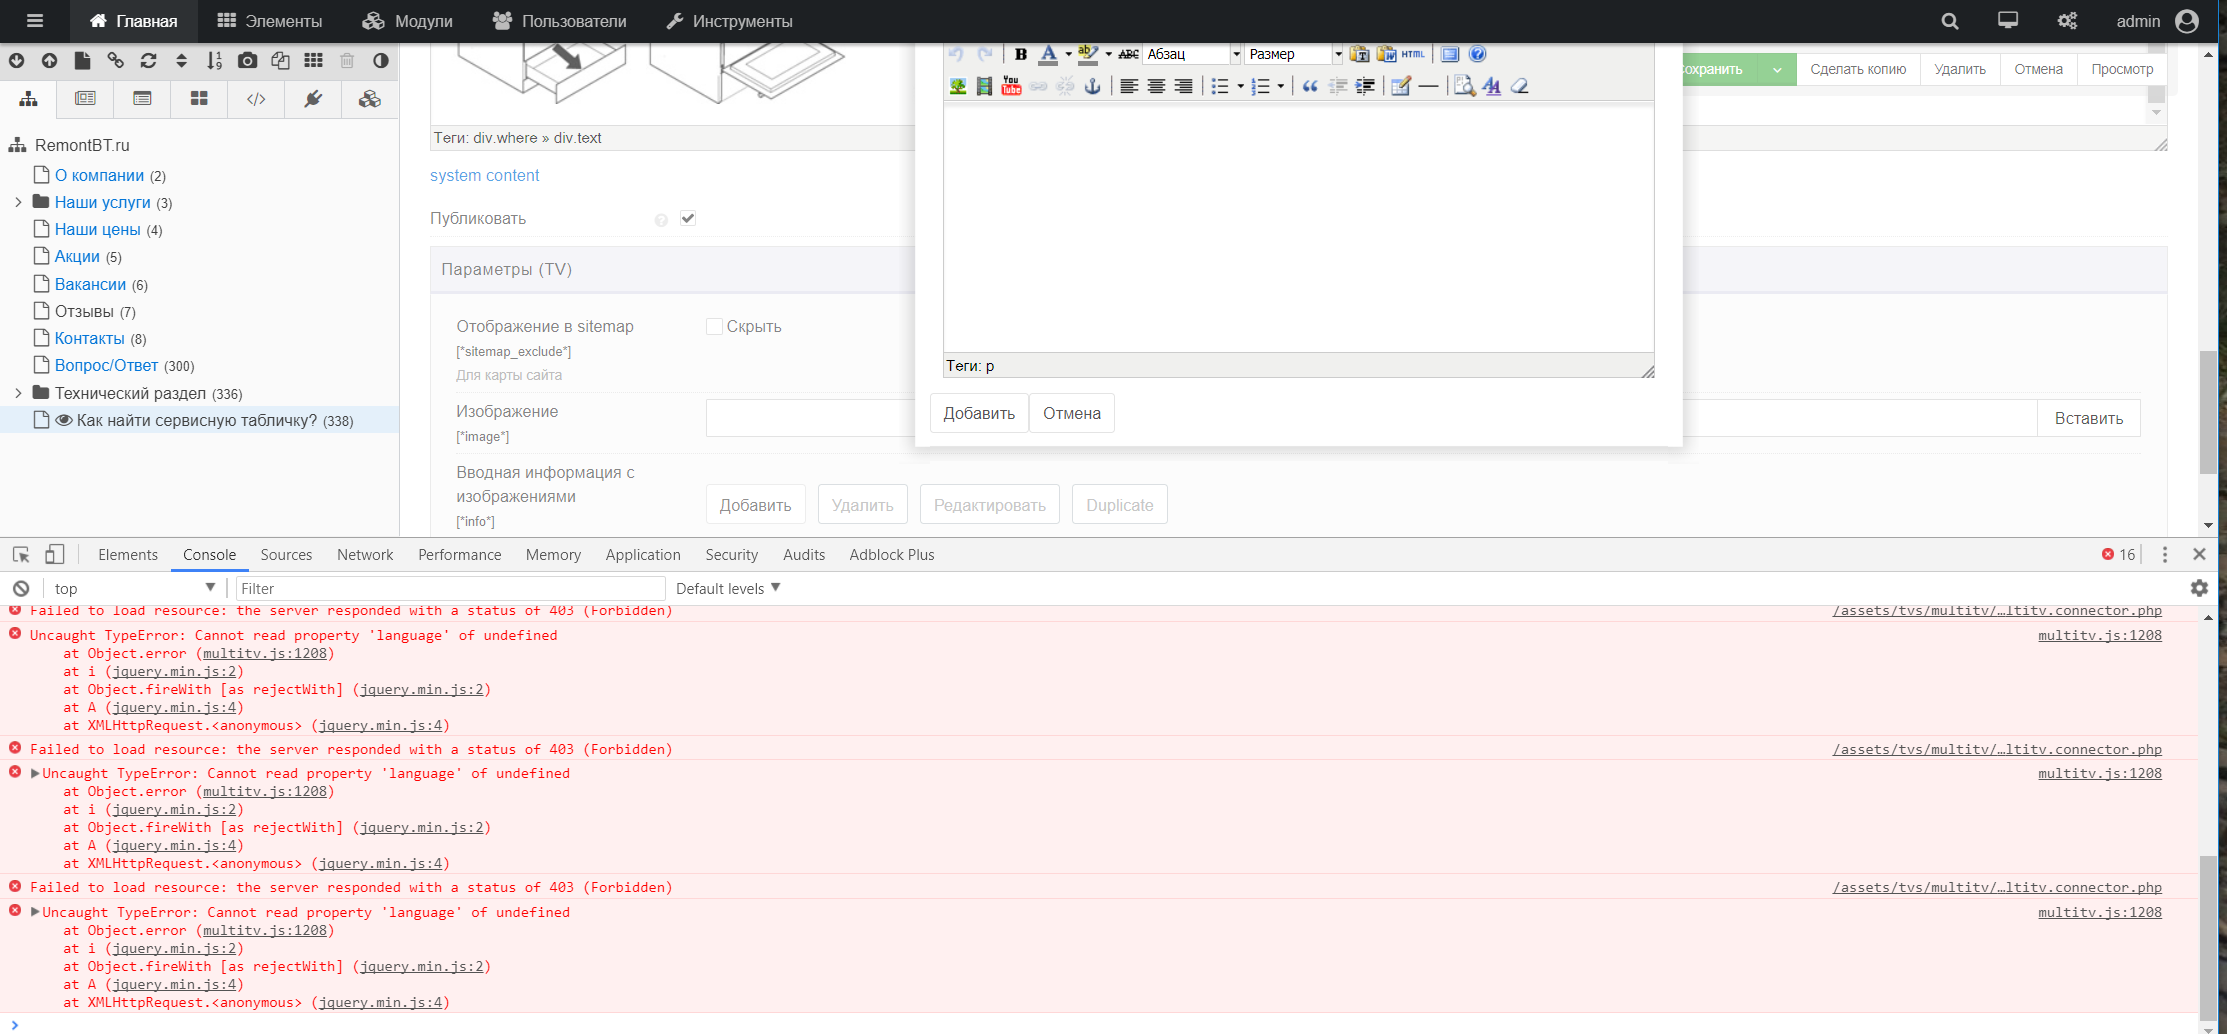This screenshot has width=2227, height=1034.
Task: Click the camera icon in tree toolbar
Action: tap(247, 61)
